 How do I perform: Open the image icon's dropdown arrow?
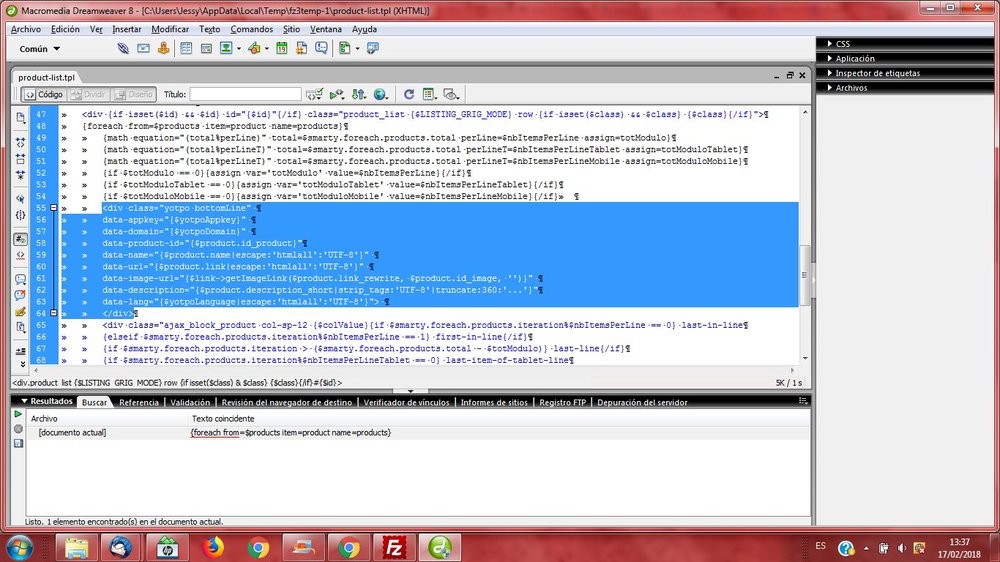(239, 48)
